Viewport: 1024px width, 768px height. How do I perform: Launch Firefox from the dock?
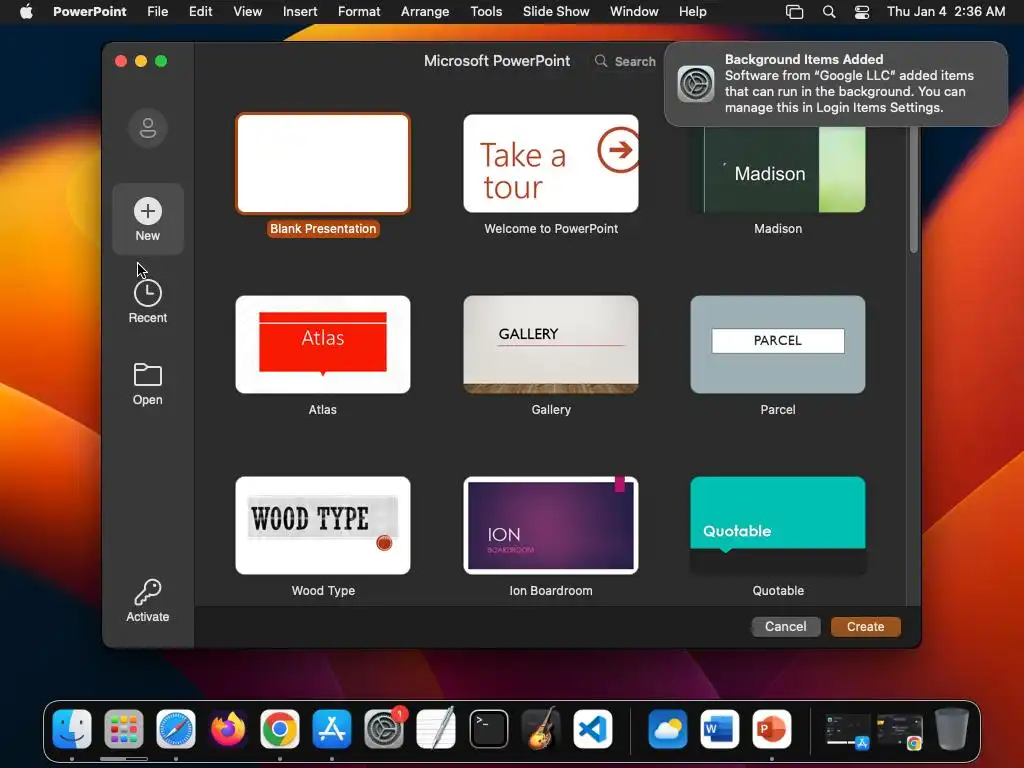(x=228, y=729)
